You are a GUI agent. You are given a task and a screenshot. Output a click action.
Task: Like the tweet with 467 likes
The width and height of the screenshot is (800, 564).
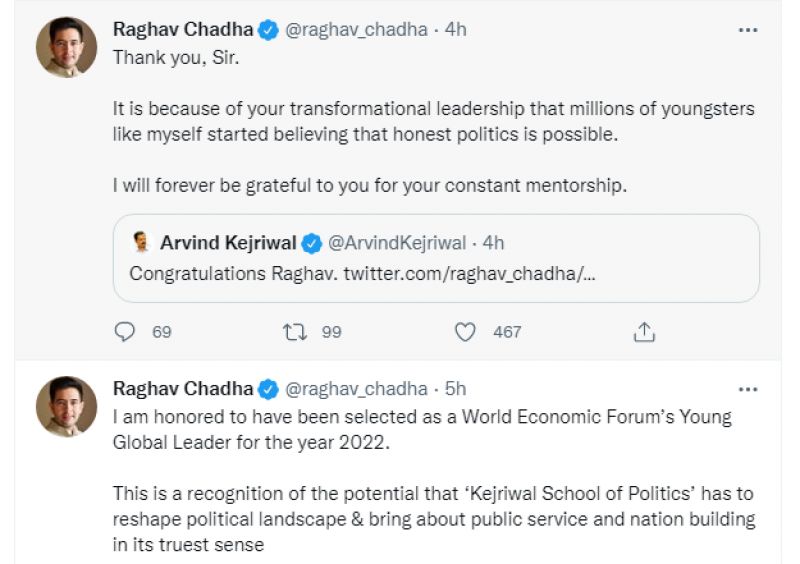click(x=465, y=331)
